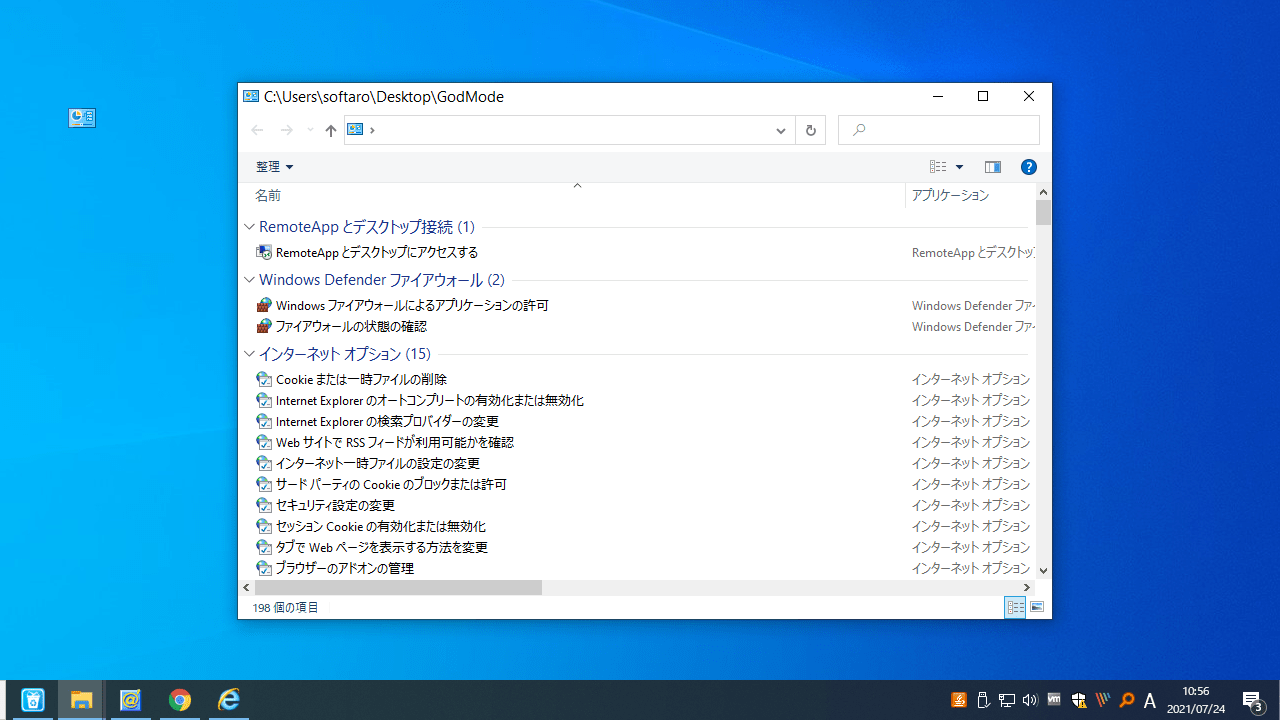Click the Forward arrow in Explorer
The height and width of the screenshot is (720, 1280).
287,130
